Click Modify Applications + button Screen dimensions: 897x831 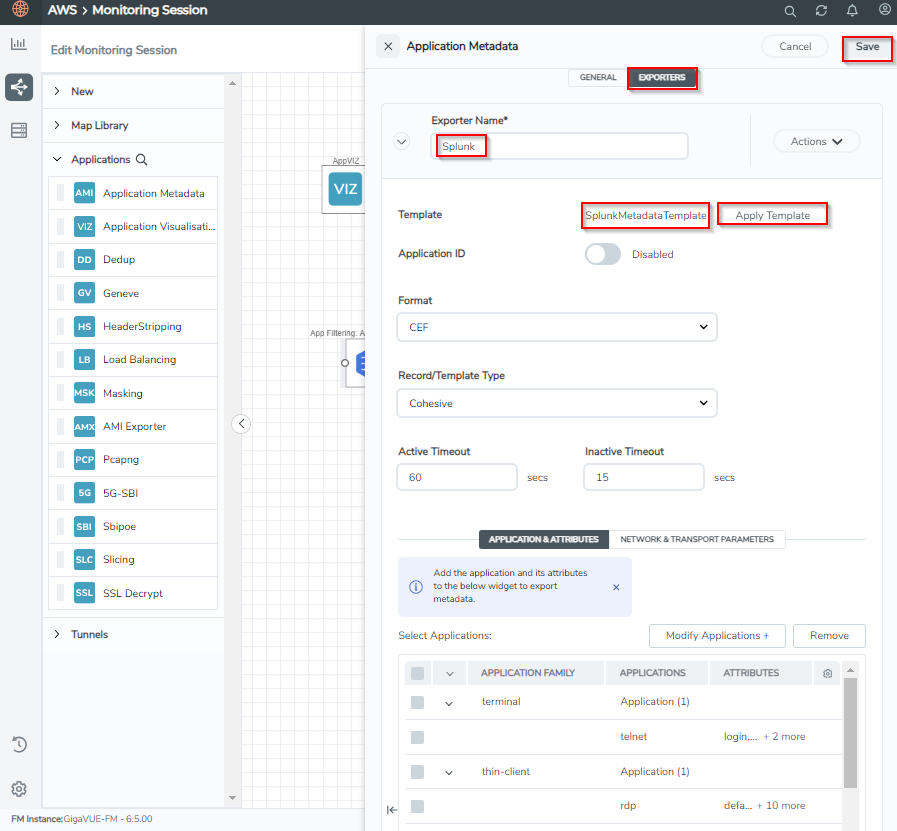(717, 635)
